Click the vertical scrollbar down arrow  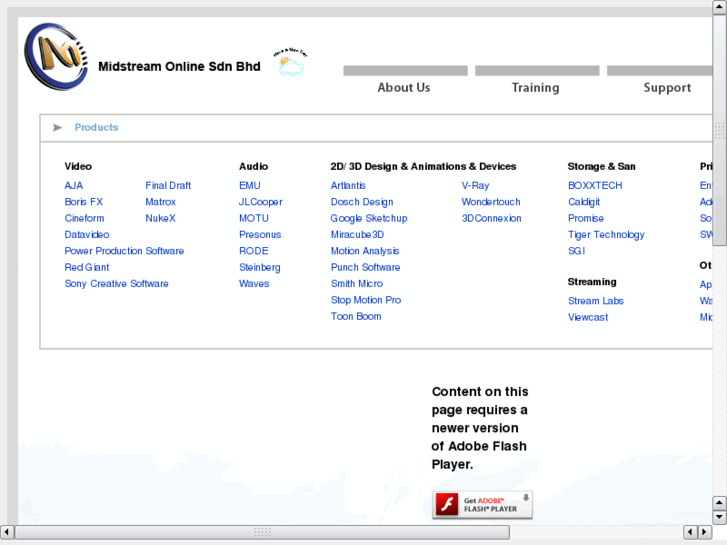point(719,516)
